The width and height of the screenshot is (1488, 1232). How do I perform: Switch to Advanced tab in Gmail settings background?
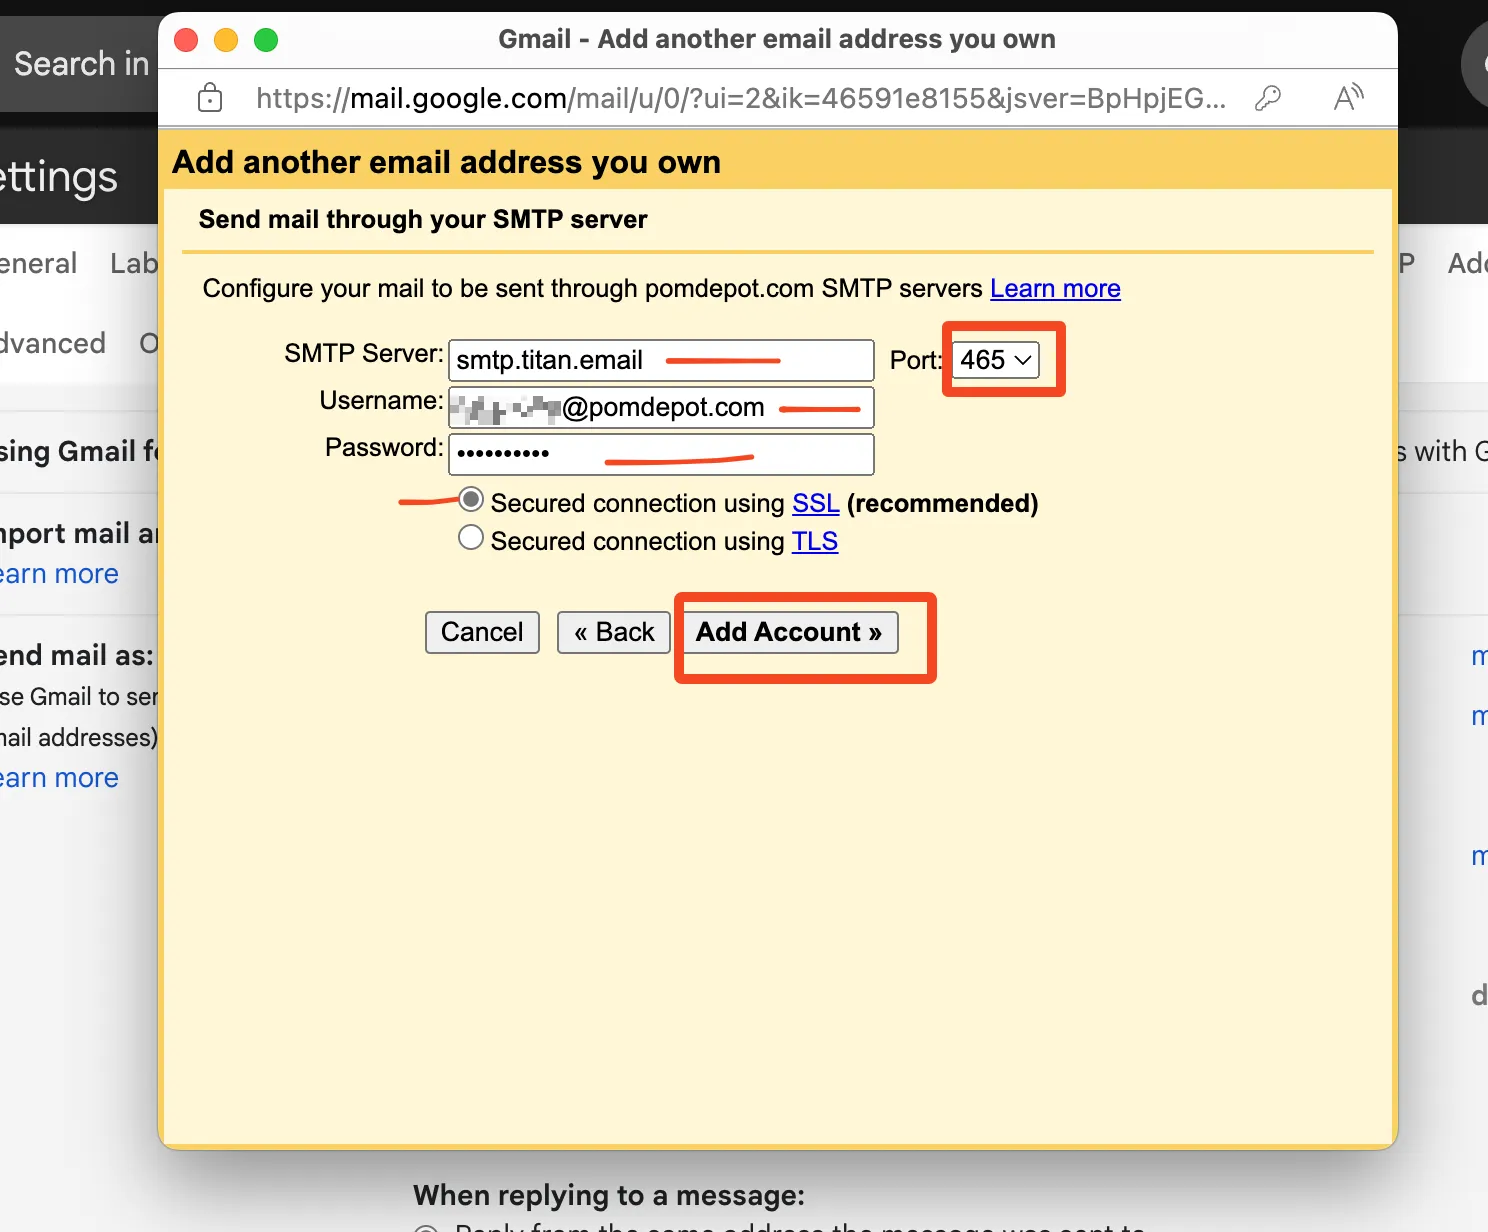point(52,343)
